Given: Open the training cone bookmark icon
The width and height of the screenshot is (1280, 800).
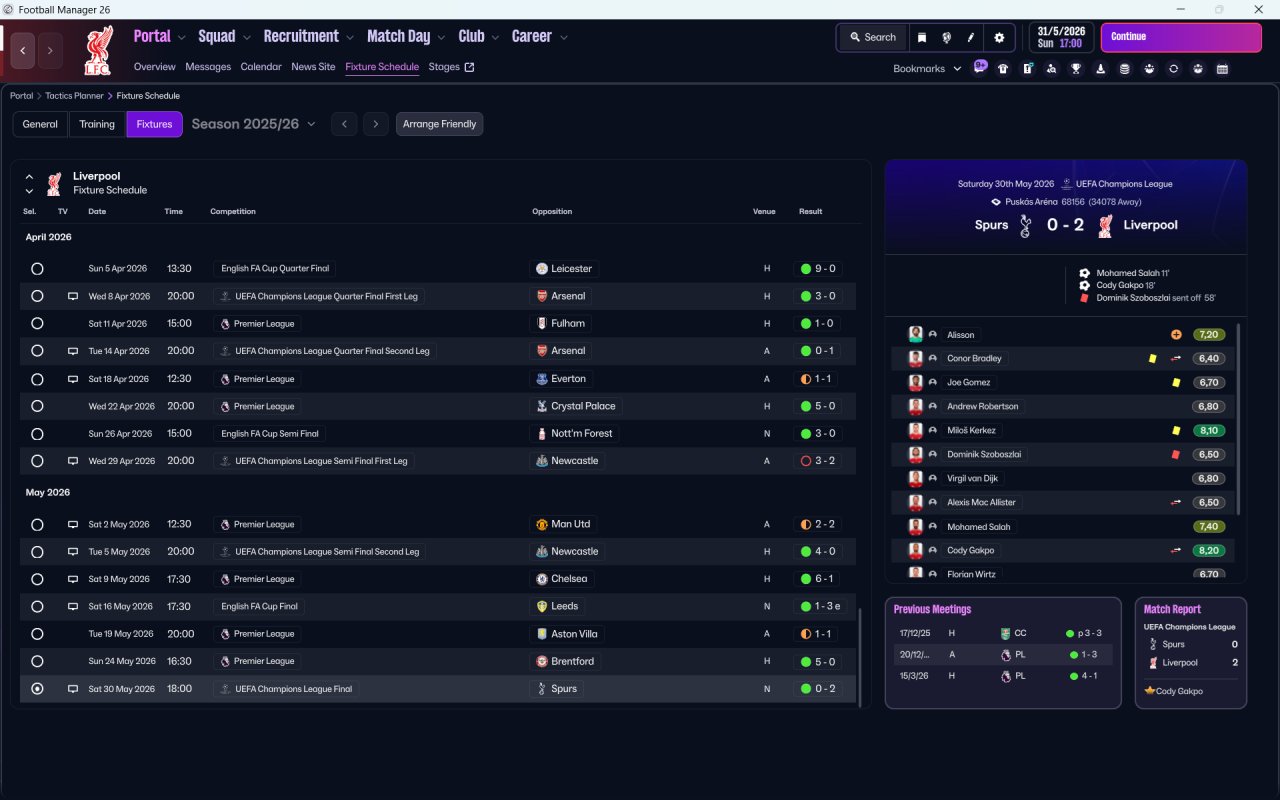Looking at the screenshot, I should [1100, 69].
